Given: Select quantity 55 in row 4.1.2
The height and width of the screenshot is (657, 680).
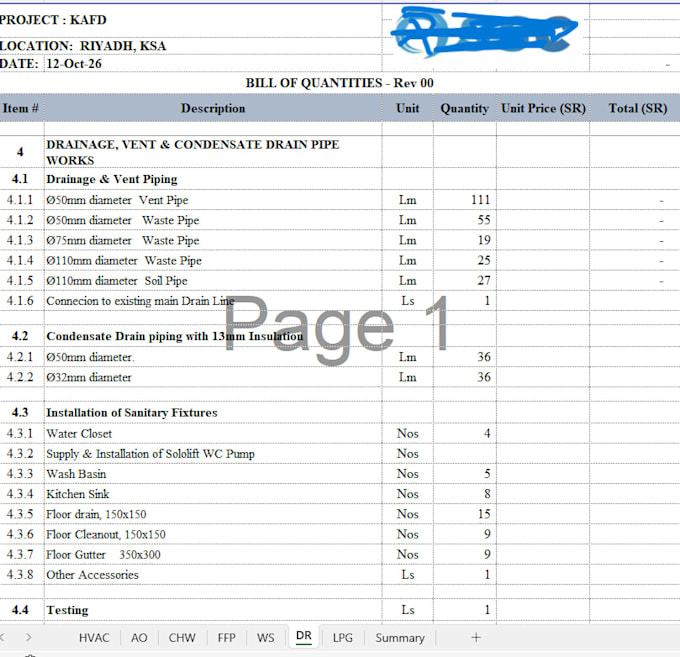Looking at the screenshot, I should [x=464, y=220].
